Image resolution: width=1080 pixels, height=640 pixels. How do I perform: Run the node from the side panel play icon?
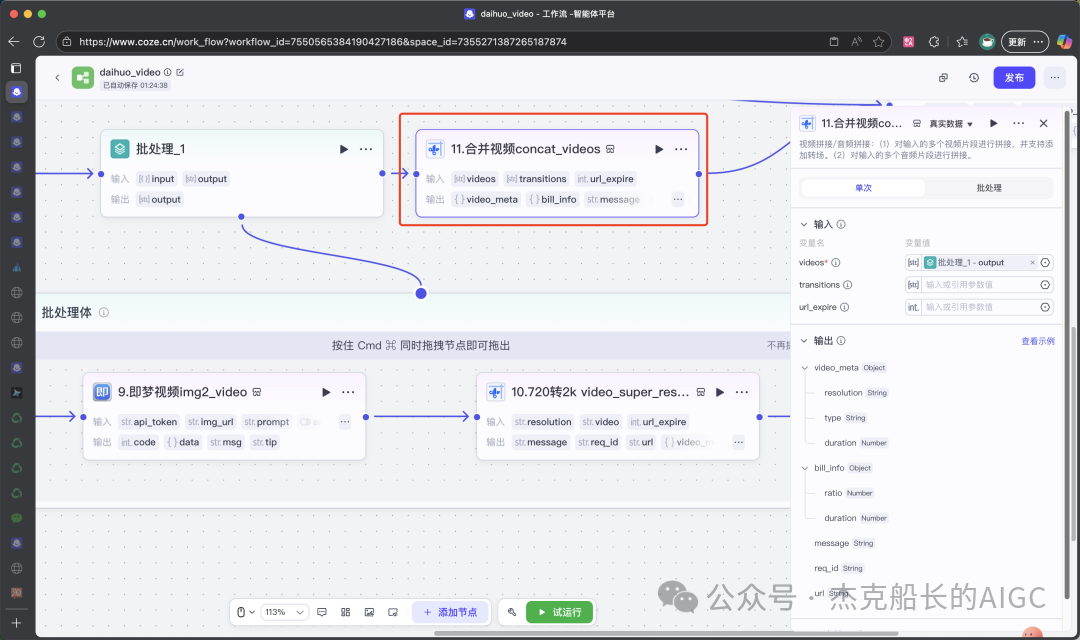point(993,123)
